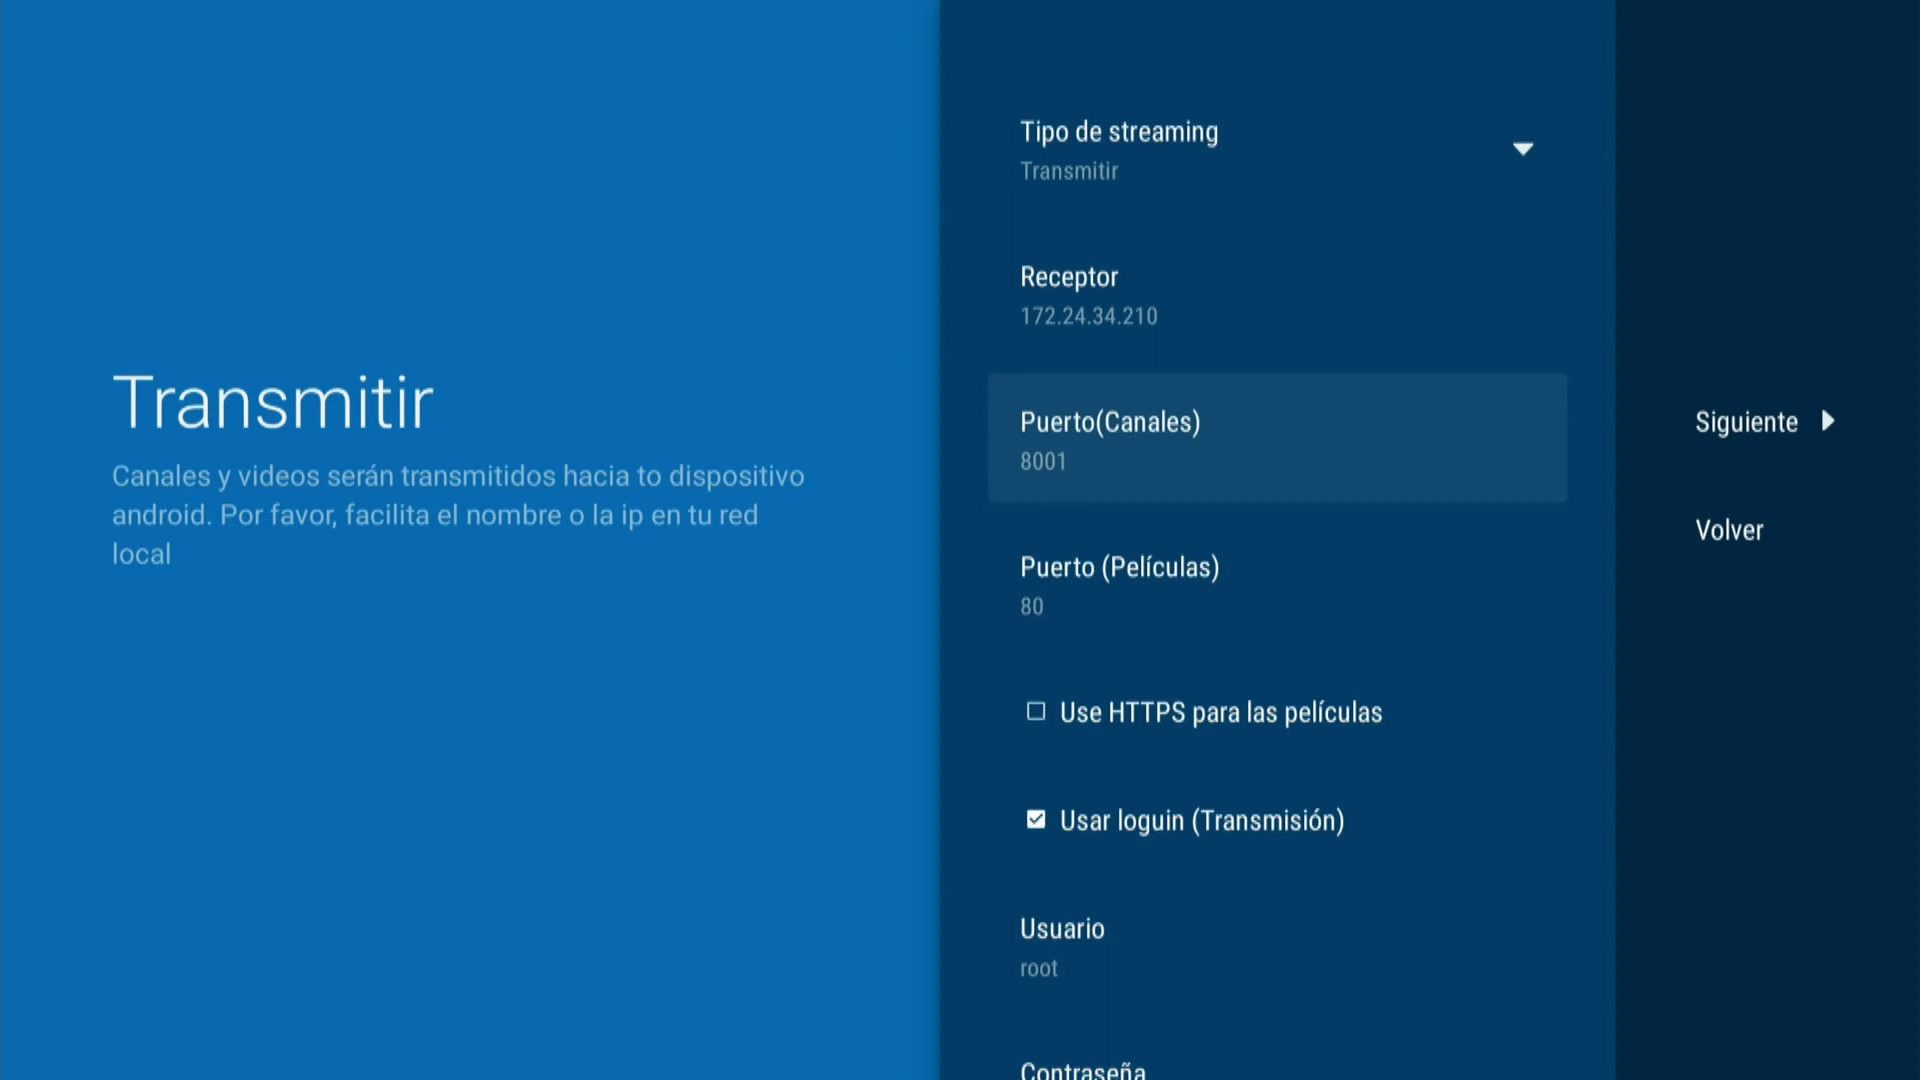Click the arrow icon next to Siguiente
Image resolution: width=1920 pixels, height=1080 pixels.
click(x=1828, y=421)
